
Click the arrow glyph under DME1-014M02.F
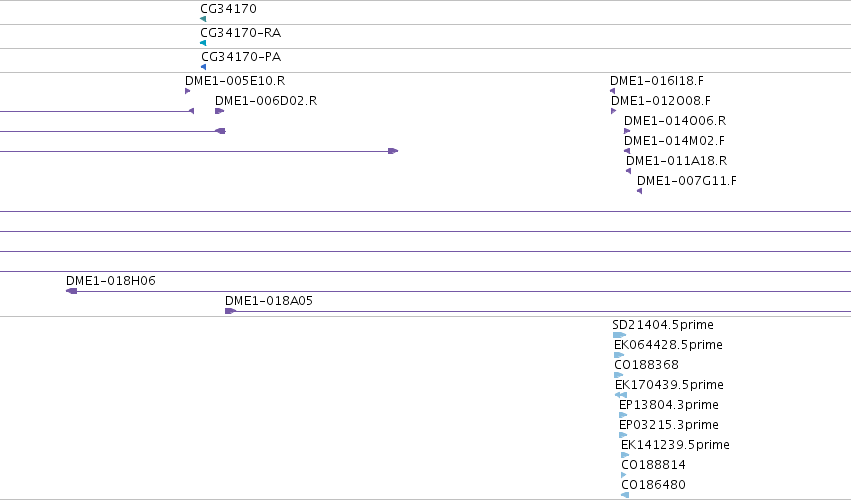pos(627,151)
